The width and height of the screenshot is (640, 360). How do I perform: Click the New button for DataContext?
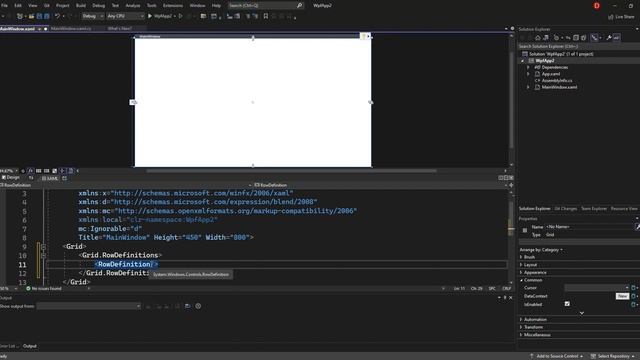pyautogui.click(x=622, y=296)
